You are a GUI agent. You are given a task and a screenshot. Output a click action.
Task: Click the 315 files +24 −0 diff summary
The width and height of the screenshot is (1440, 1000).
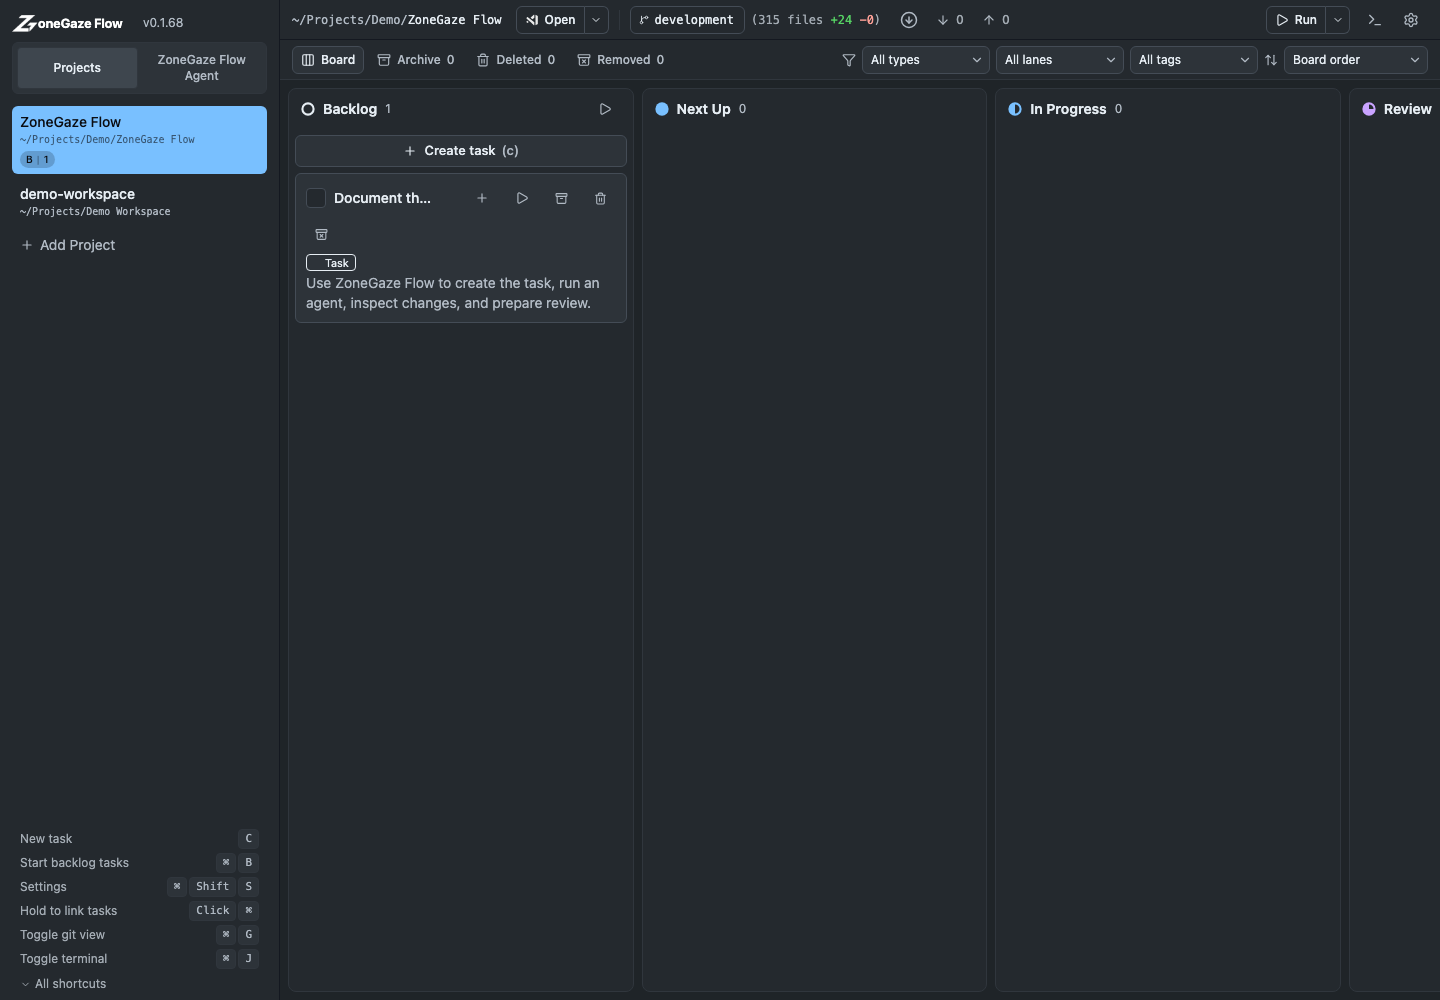pyautogui.click(x=816, y=20)
